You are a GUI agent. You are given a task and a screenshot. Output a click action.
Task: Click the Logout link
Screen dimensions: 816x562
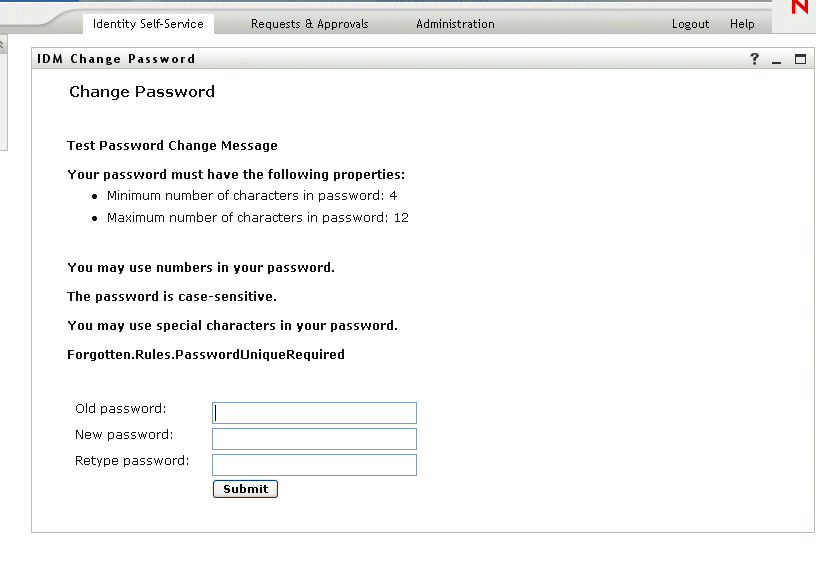click(x=690, y=24)
